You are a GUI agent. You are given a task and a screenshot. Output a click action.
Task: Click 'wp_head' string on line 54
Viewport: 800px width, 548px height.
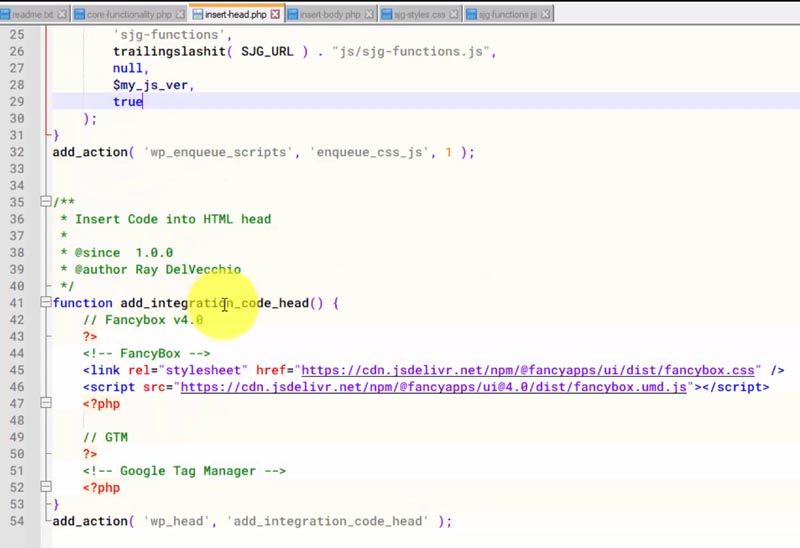pos(177,521)
